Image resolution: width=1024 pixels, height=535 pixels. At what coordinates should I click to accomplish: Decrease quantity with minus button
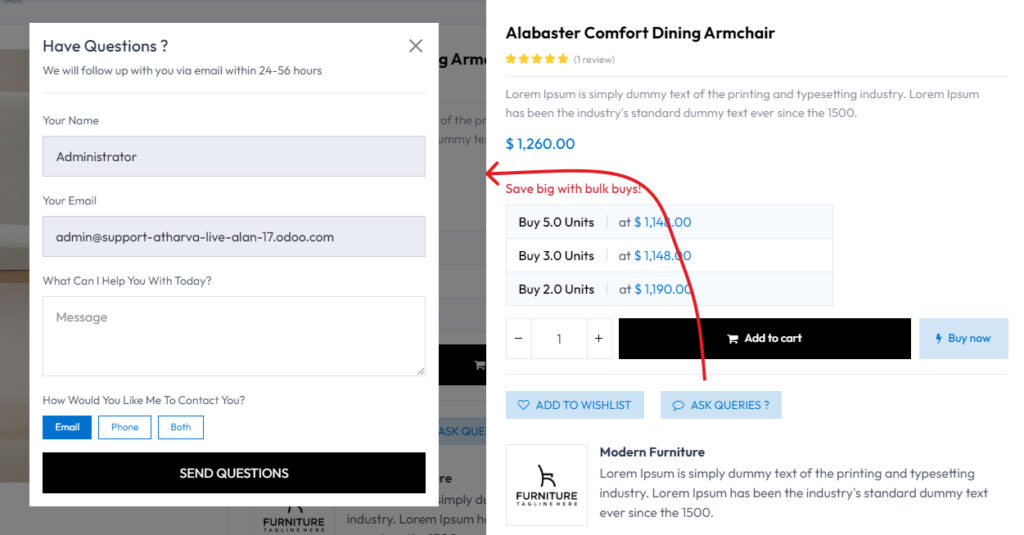coord(518,339)
